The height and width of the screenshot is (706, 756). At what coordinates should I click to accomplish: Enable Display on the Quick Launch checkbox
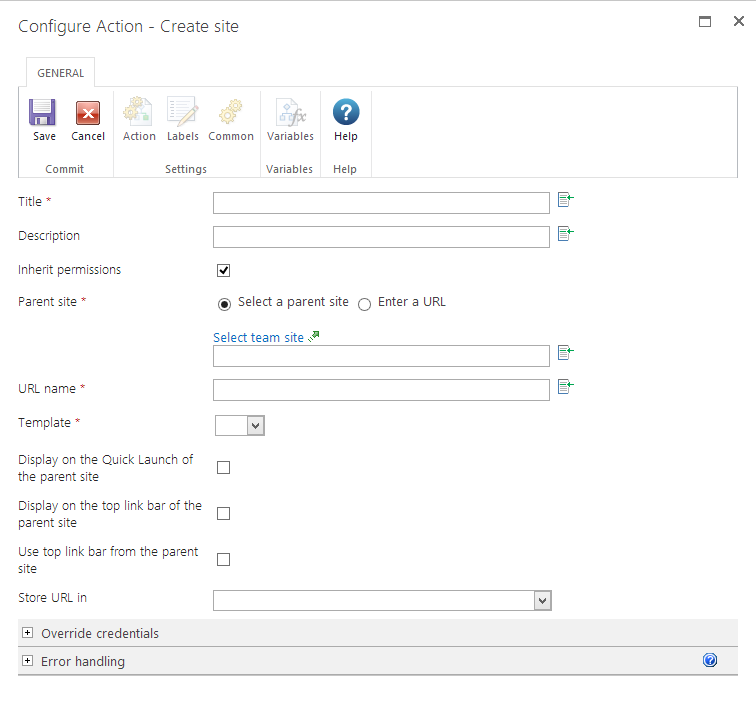click(x=224, y=467)
